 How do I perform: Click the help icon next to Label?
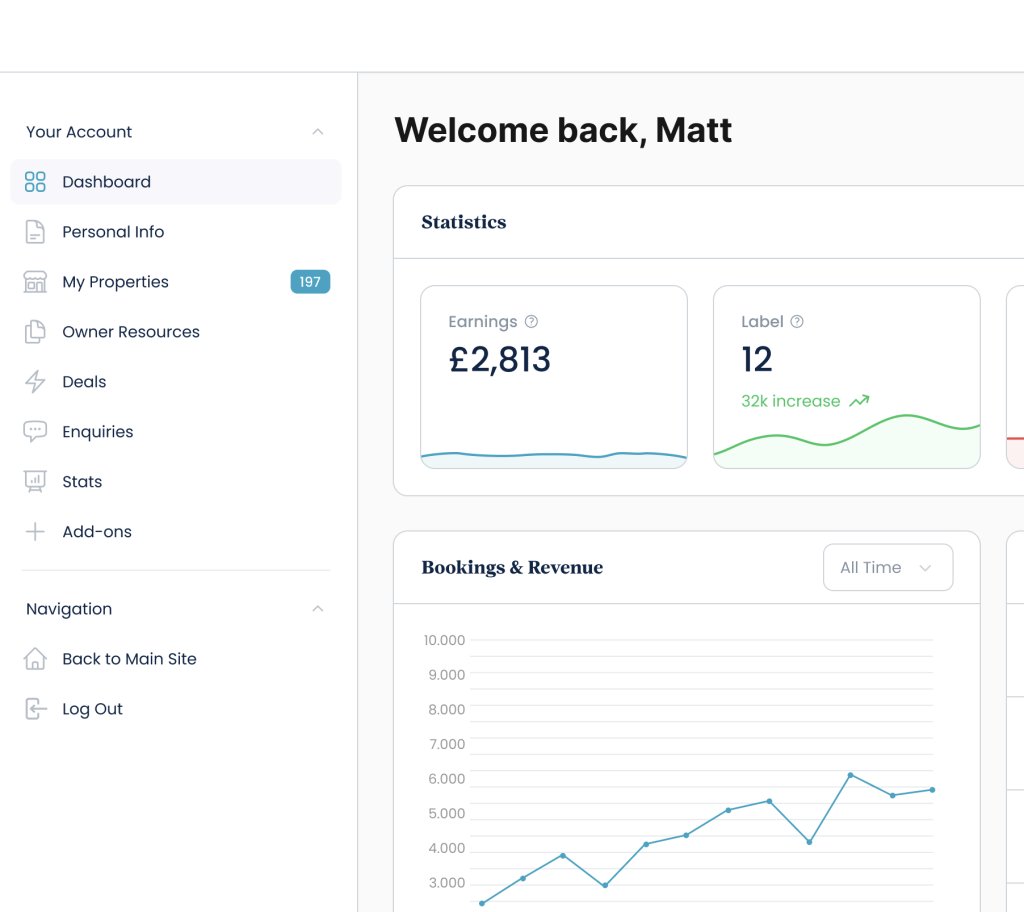(797, 322)
